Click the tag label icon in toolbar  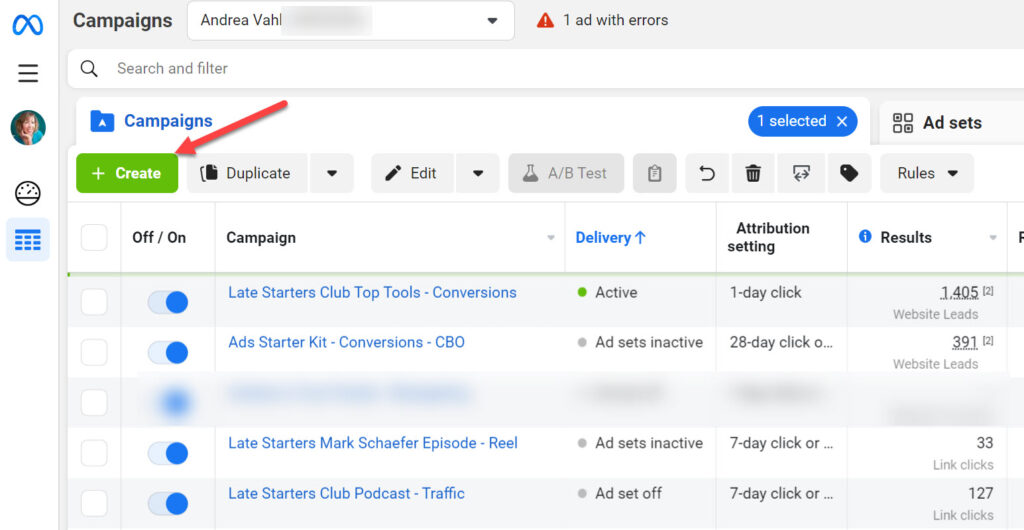(x=849, y=173)
